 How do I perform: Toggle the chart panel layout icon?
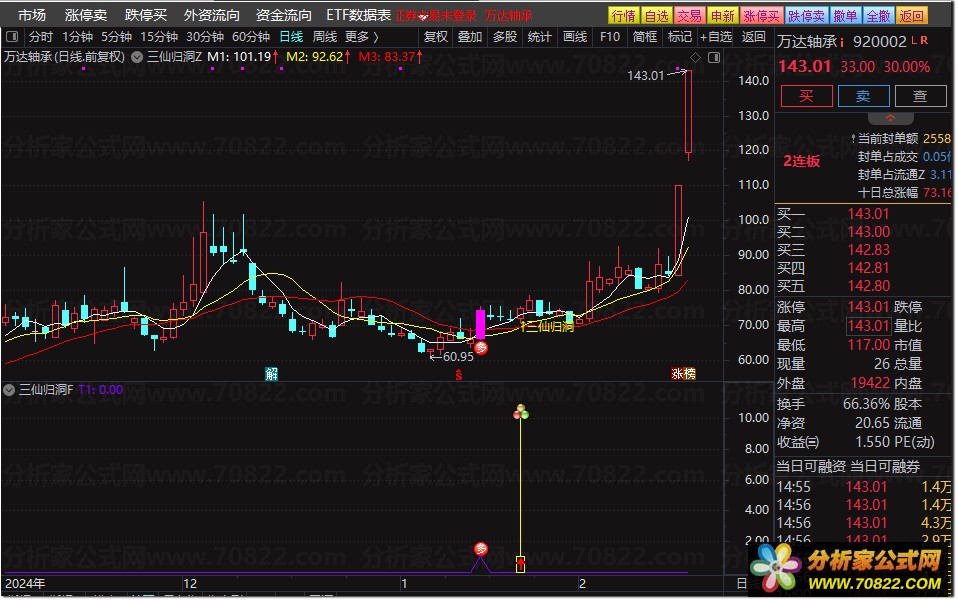tap(714, 57)
